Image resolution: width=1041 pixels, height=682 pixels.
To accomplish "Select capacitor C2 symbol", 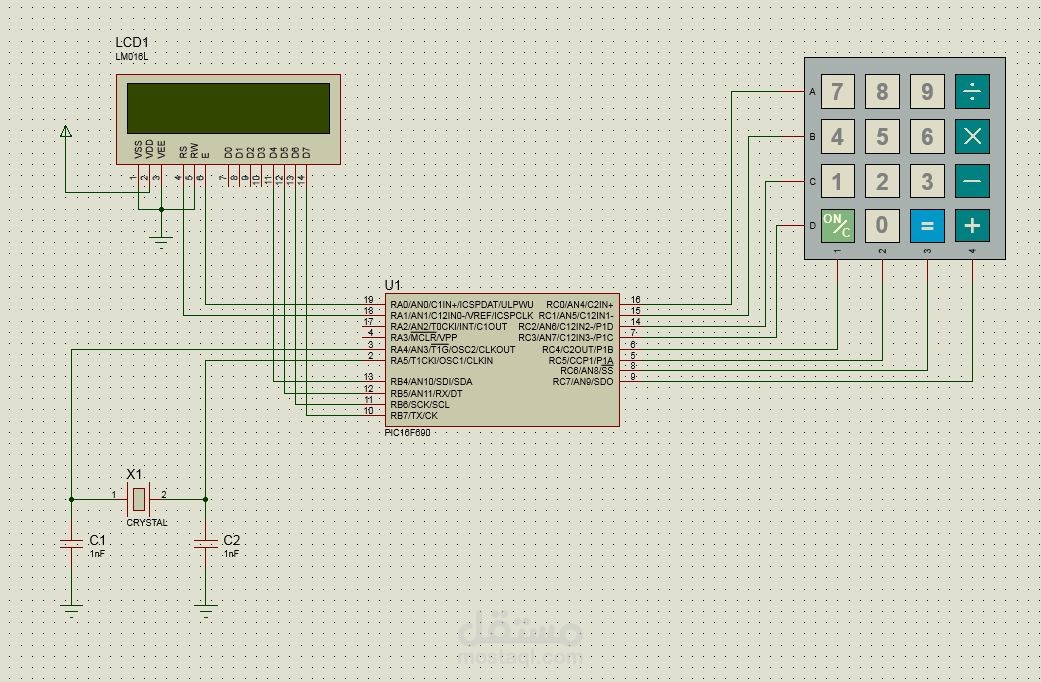I will point(205,544).
